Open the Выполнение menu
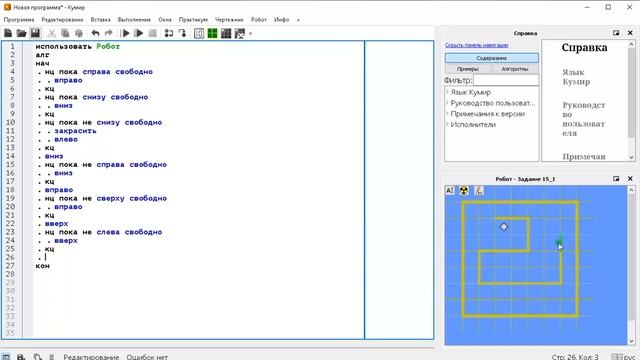This screenshot has width=640, height=360. pyautogui.click(x=134, y=20)
